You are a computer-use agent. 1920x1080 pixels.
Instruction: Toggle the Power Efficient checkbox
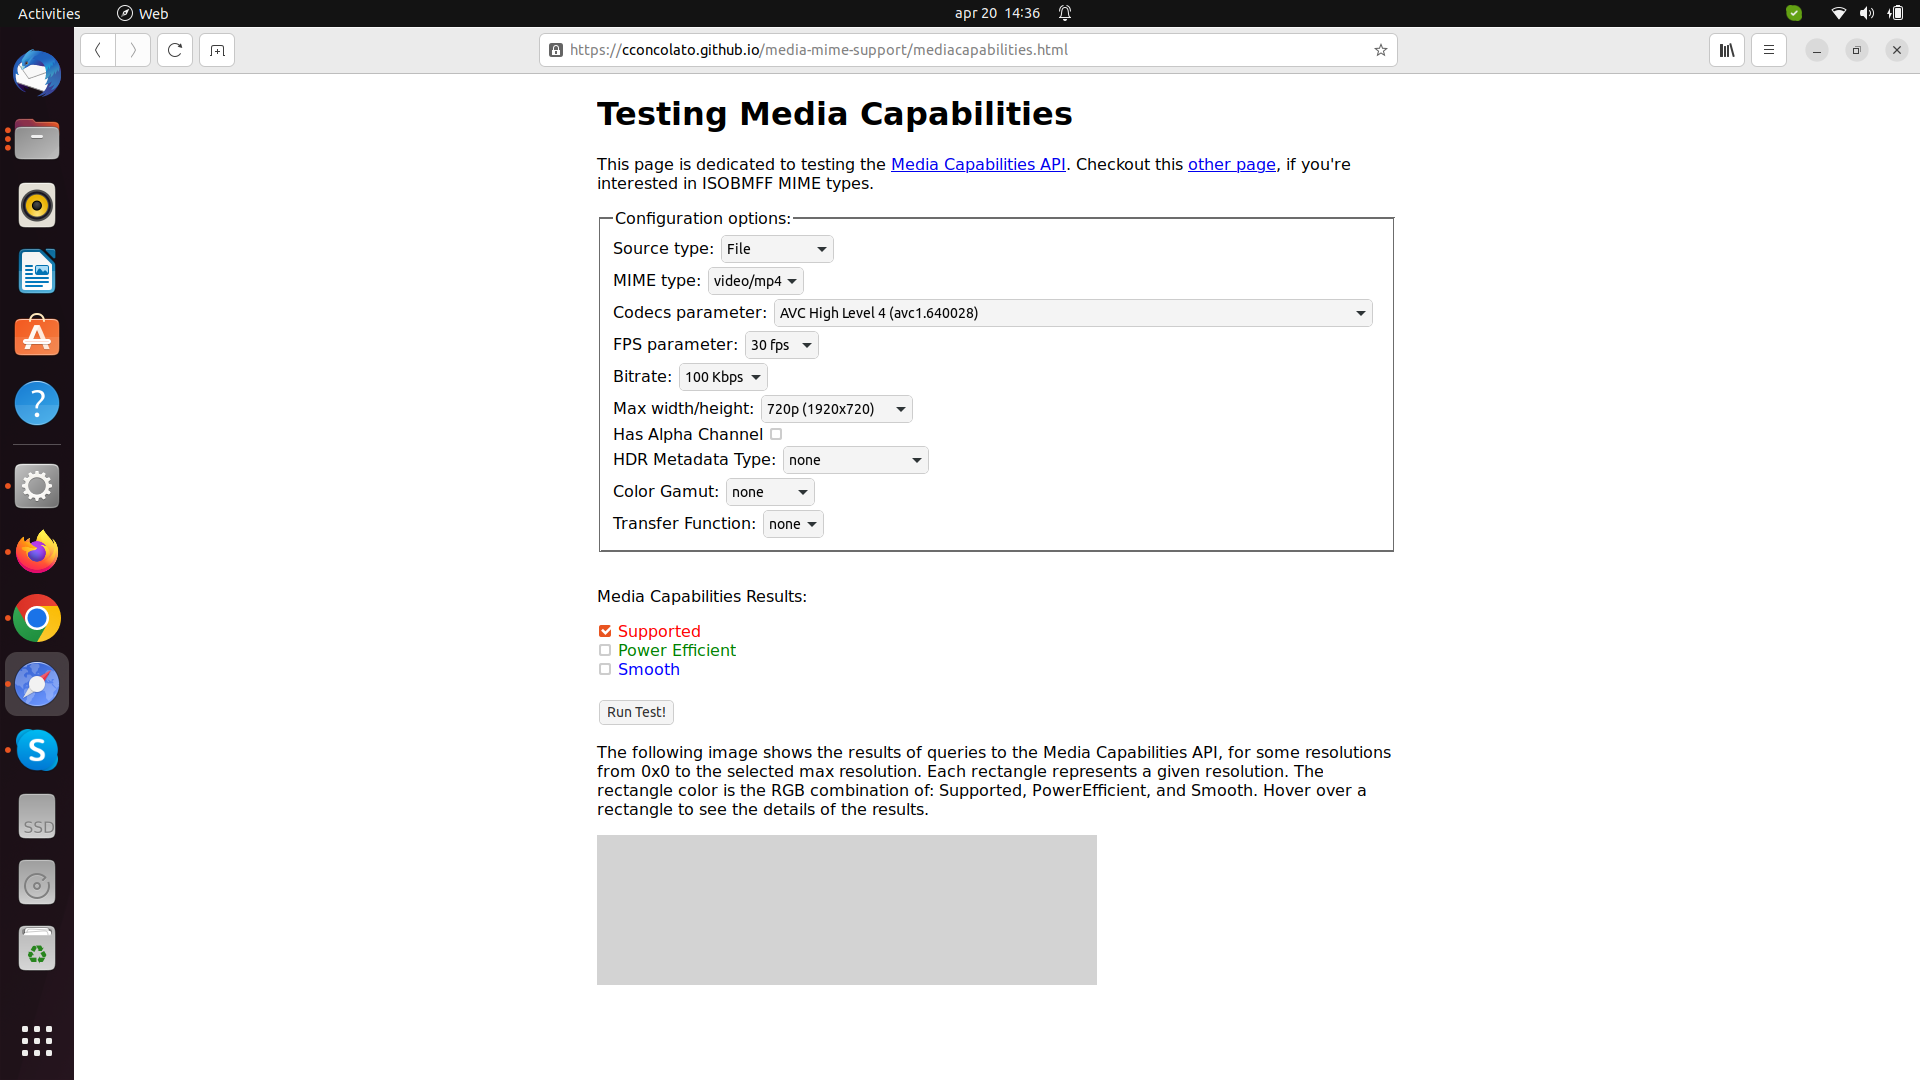click(x=604, y=650)
